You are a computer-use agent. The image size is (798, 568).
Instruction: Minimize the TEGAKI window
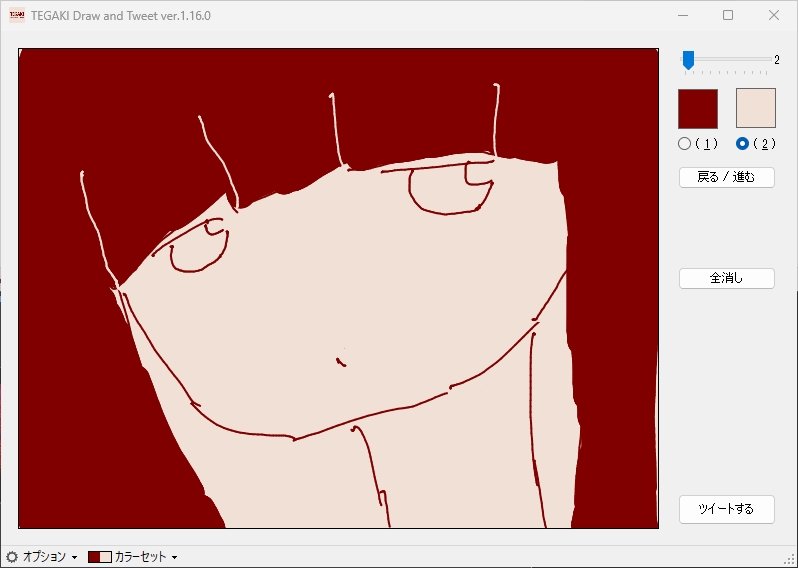(683, 16)
